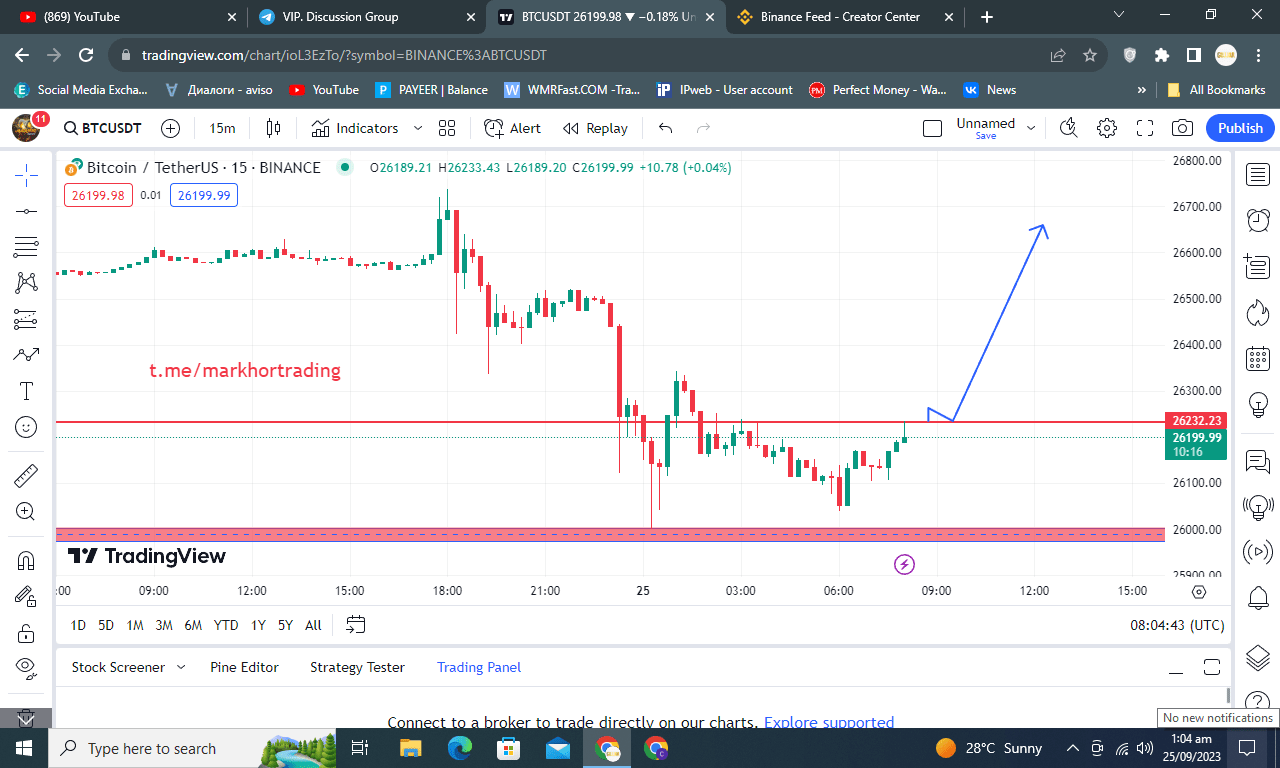Viewport: 1280px width, 768px height.
Task: Click the blue Publish button
Action: point(1240,128)
